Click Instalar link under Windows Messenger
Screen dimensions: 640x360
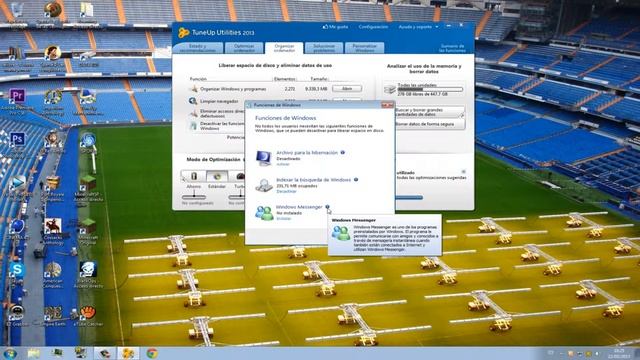pyautogui.click(x=284, y=218)
